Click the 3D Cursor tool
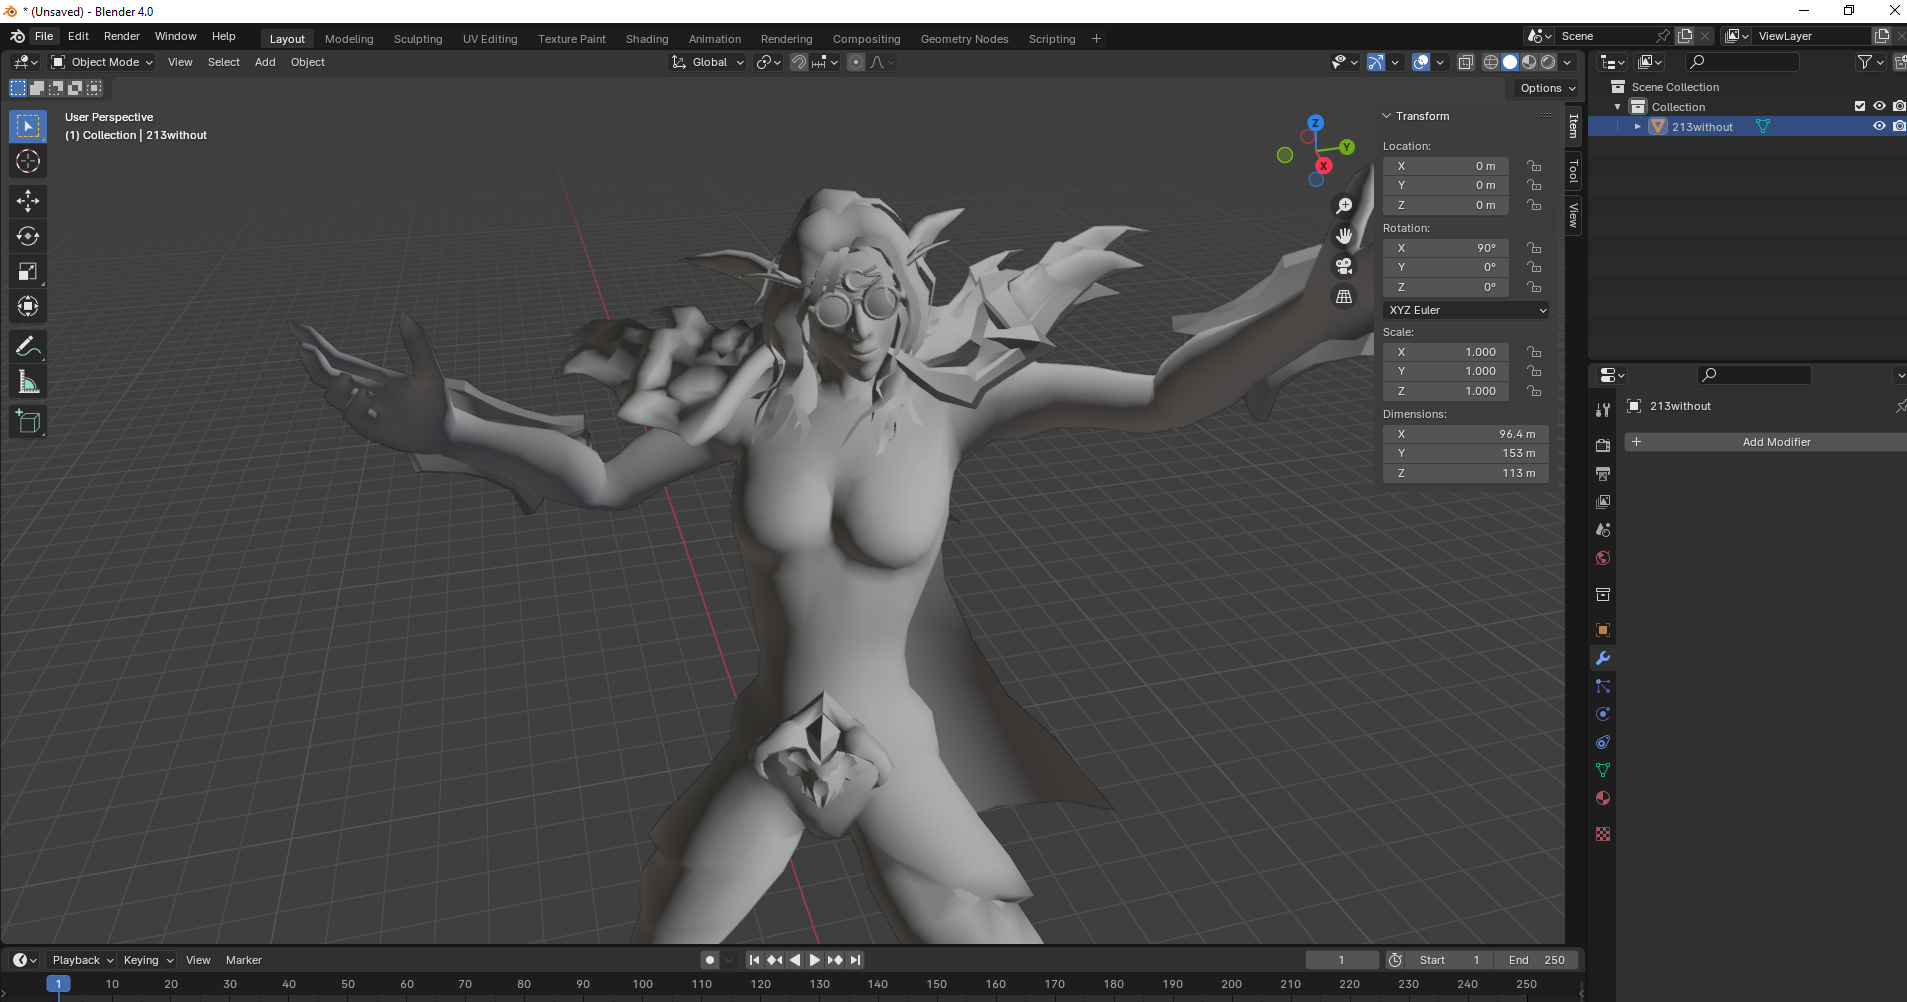Screen dimensions: 1907x1002 (x=28, y=161)
